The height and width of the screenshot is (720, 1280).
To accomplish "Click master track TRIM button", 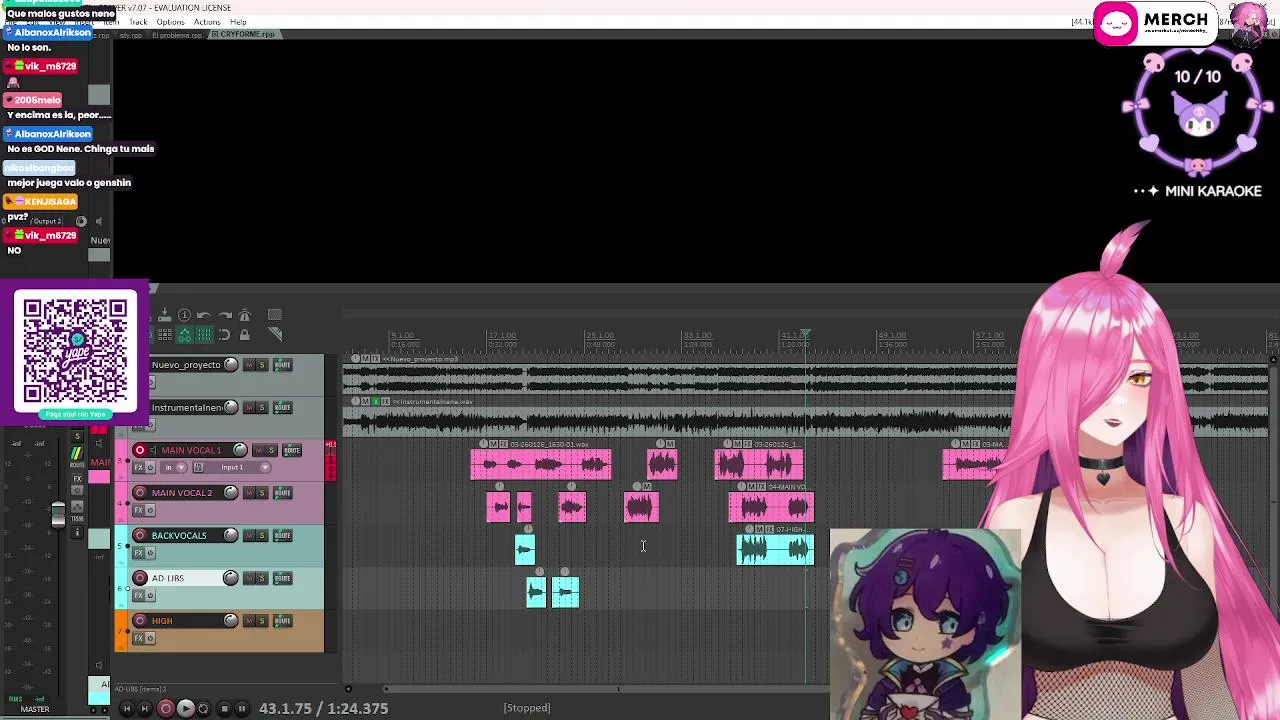I will coord(77,519).
